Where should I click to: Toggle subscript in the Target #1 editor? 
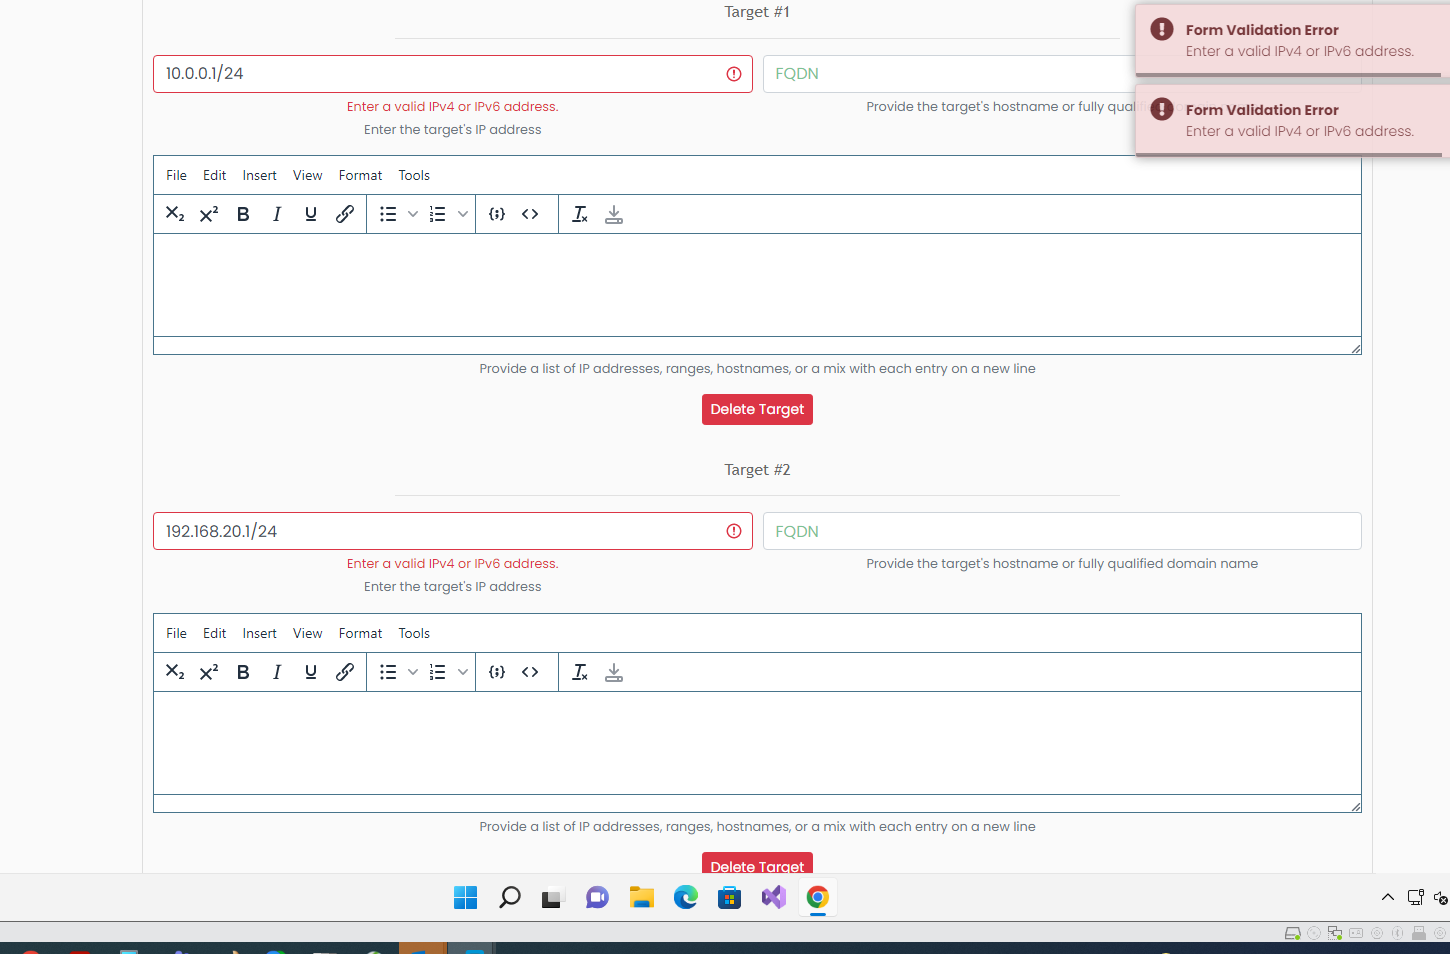(174, 213)
